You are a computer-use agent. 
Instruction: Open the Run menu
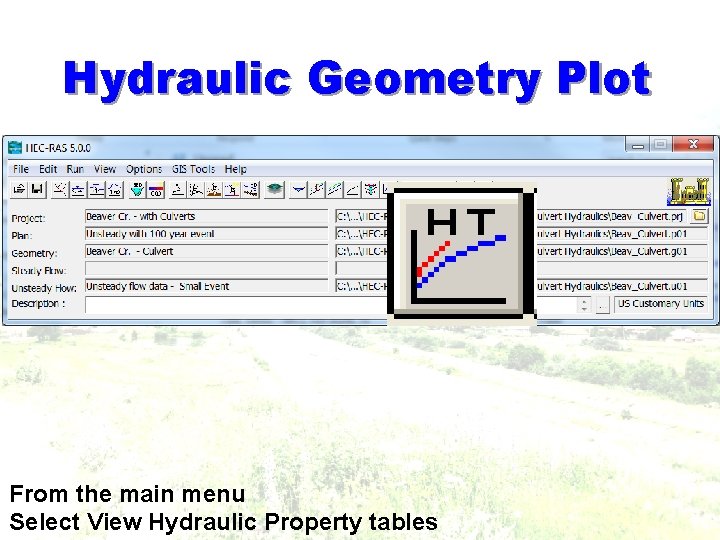[x=75, y=169]
